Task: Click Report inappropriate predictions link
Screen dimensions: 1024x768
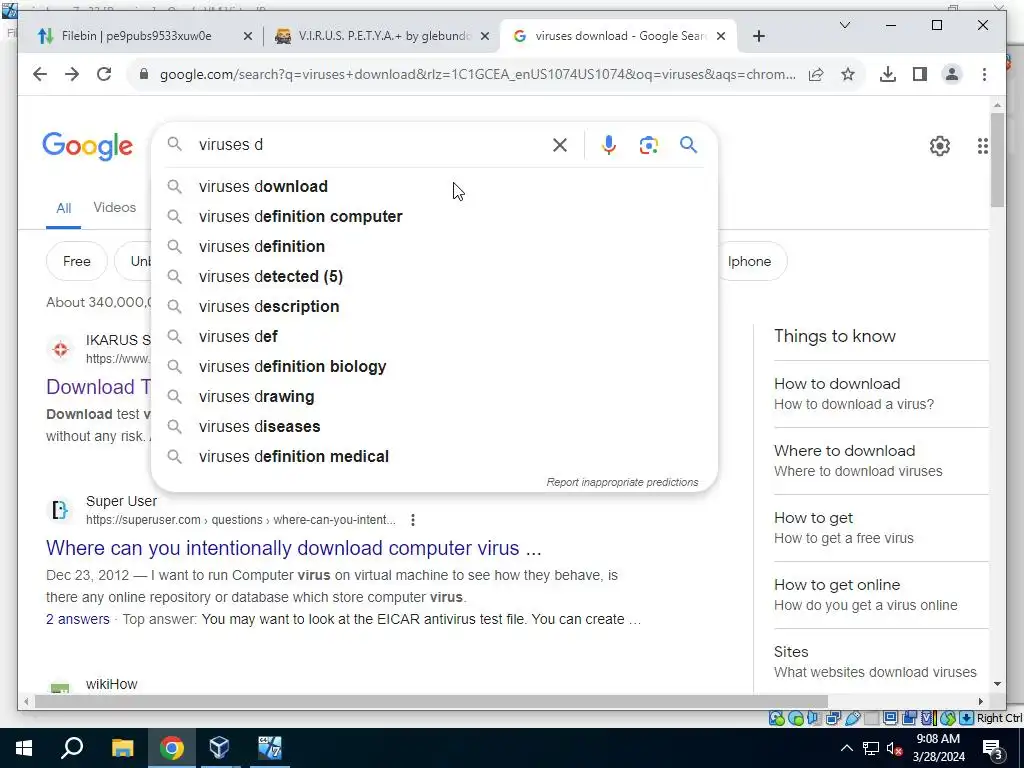Action: point(622,482)
